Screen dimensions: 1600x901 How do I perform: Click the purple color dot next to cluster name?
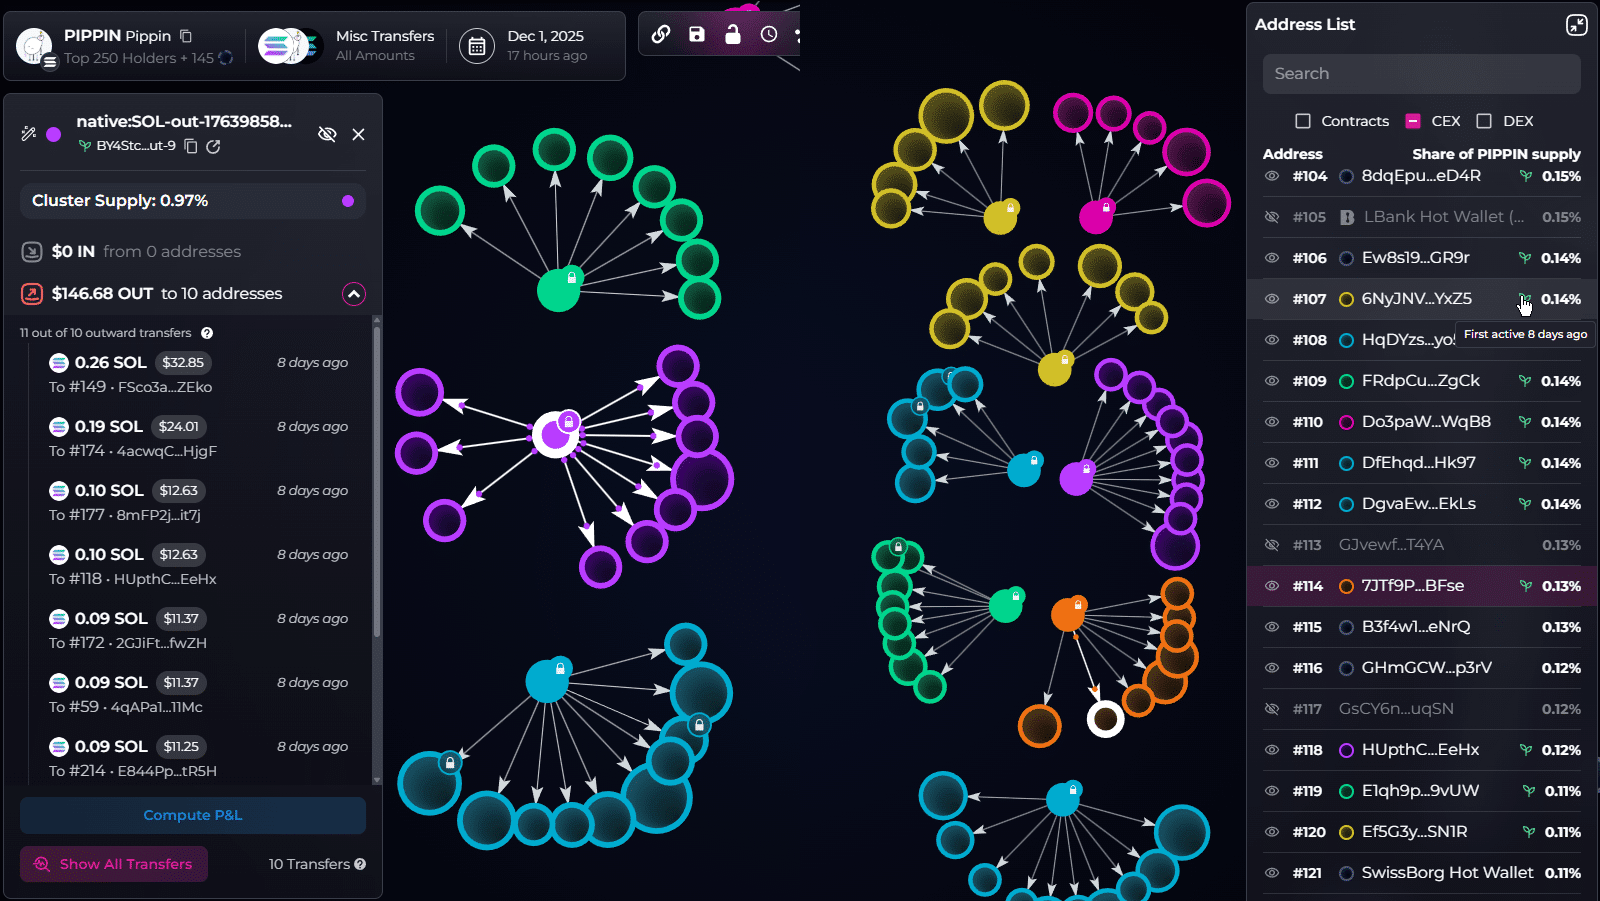tap(54, 134)
